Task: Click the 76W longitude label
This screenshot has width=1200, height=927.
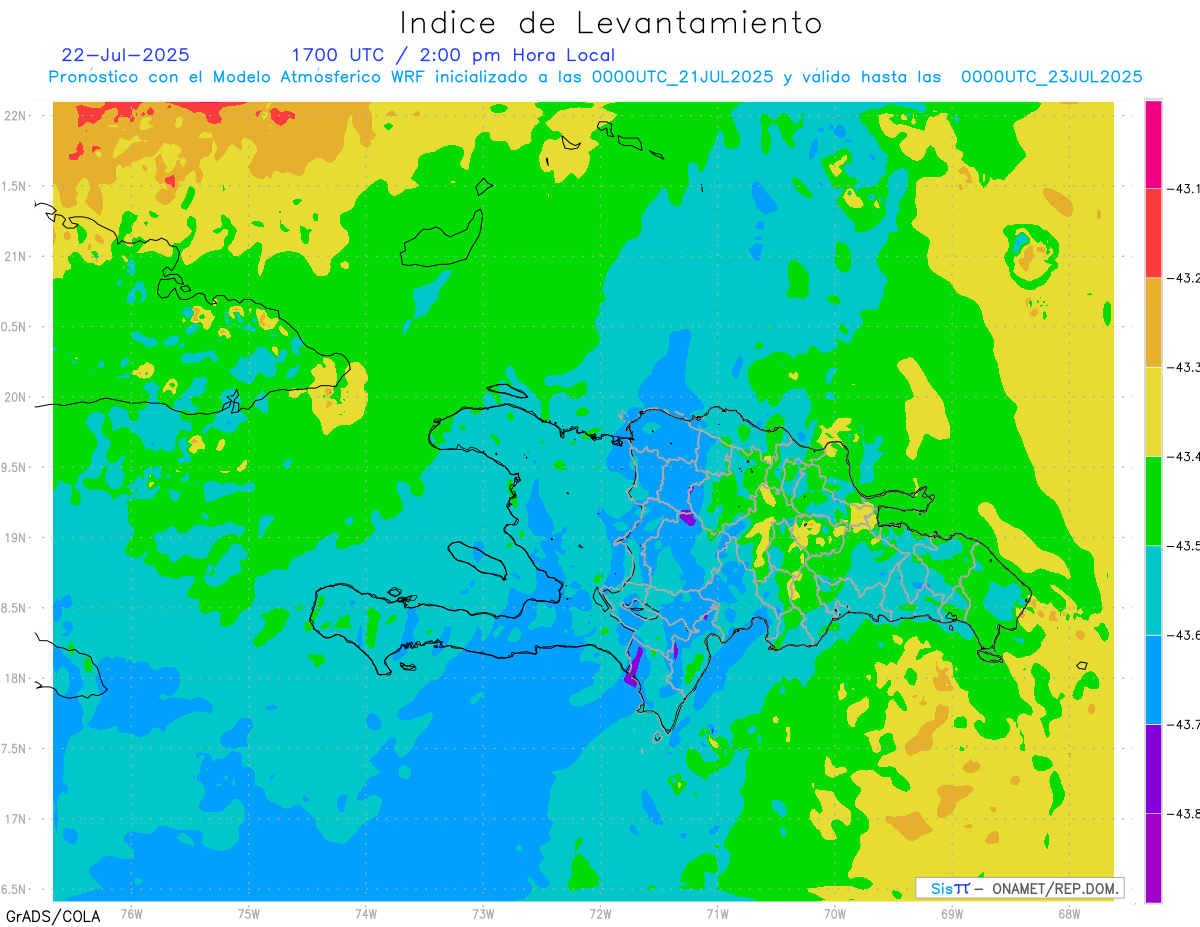Action: tap(131, 914)
